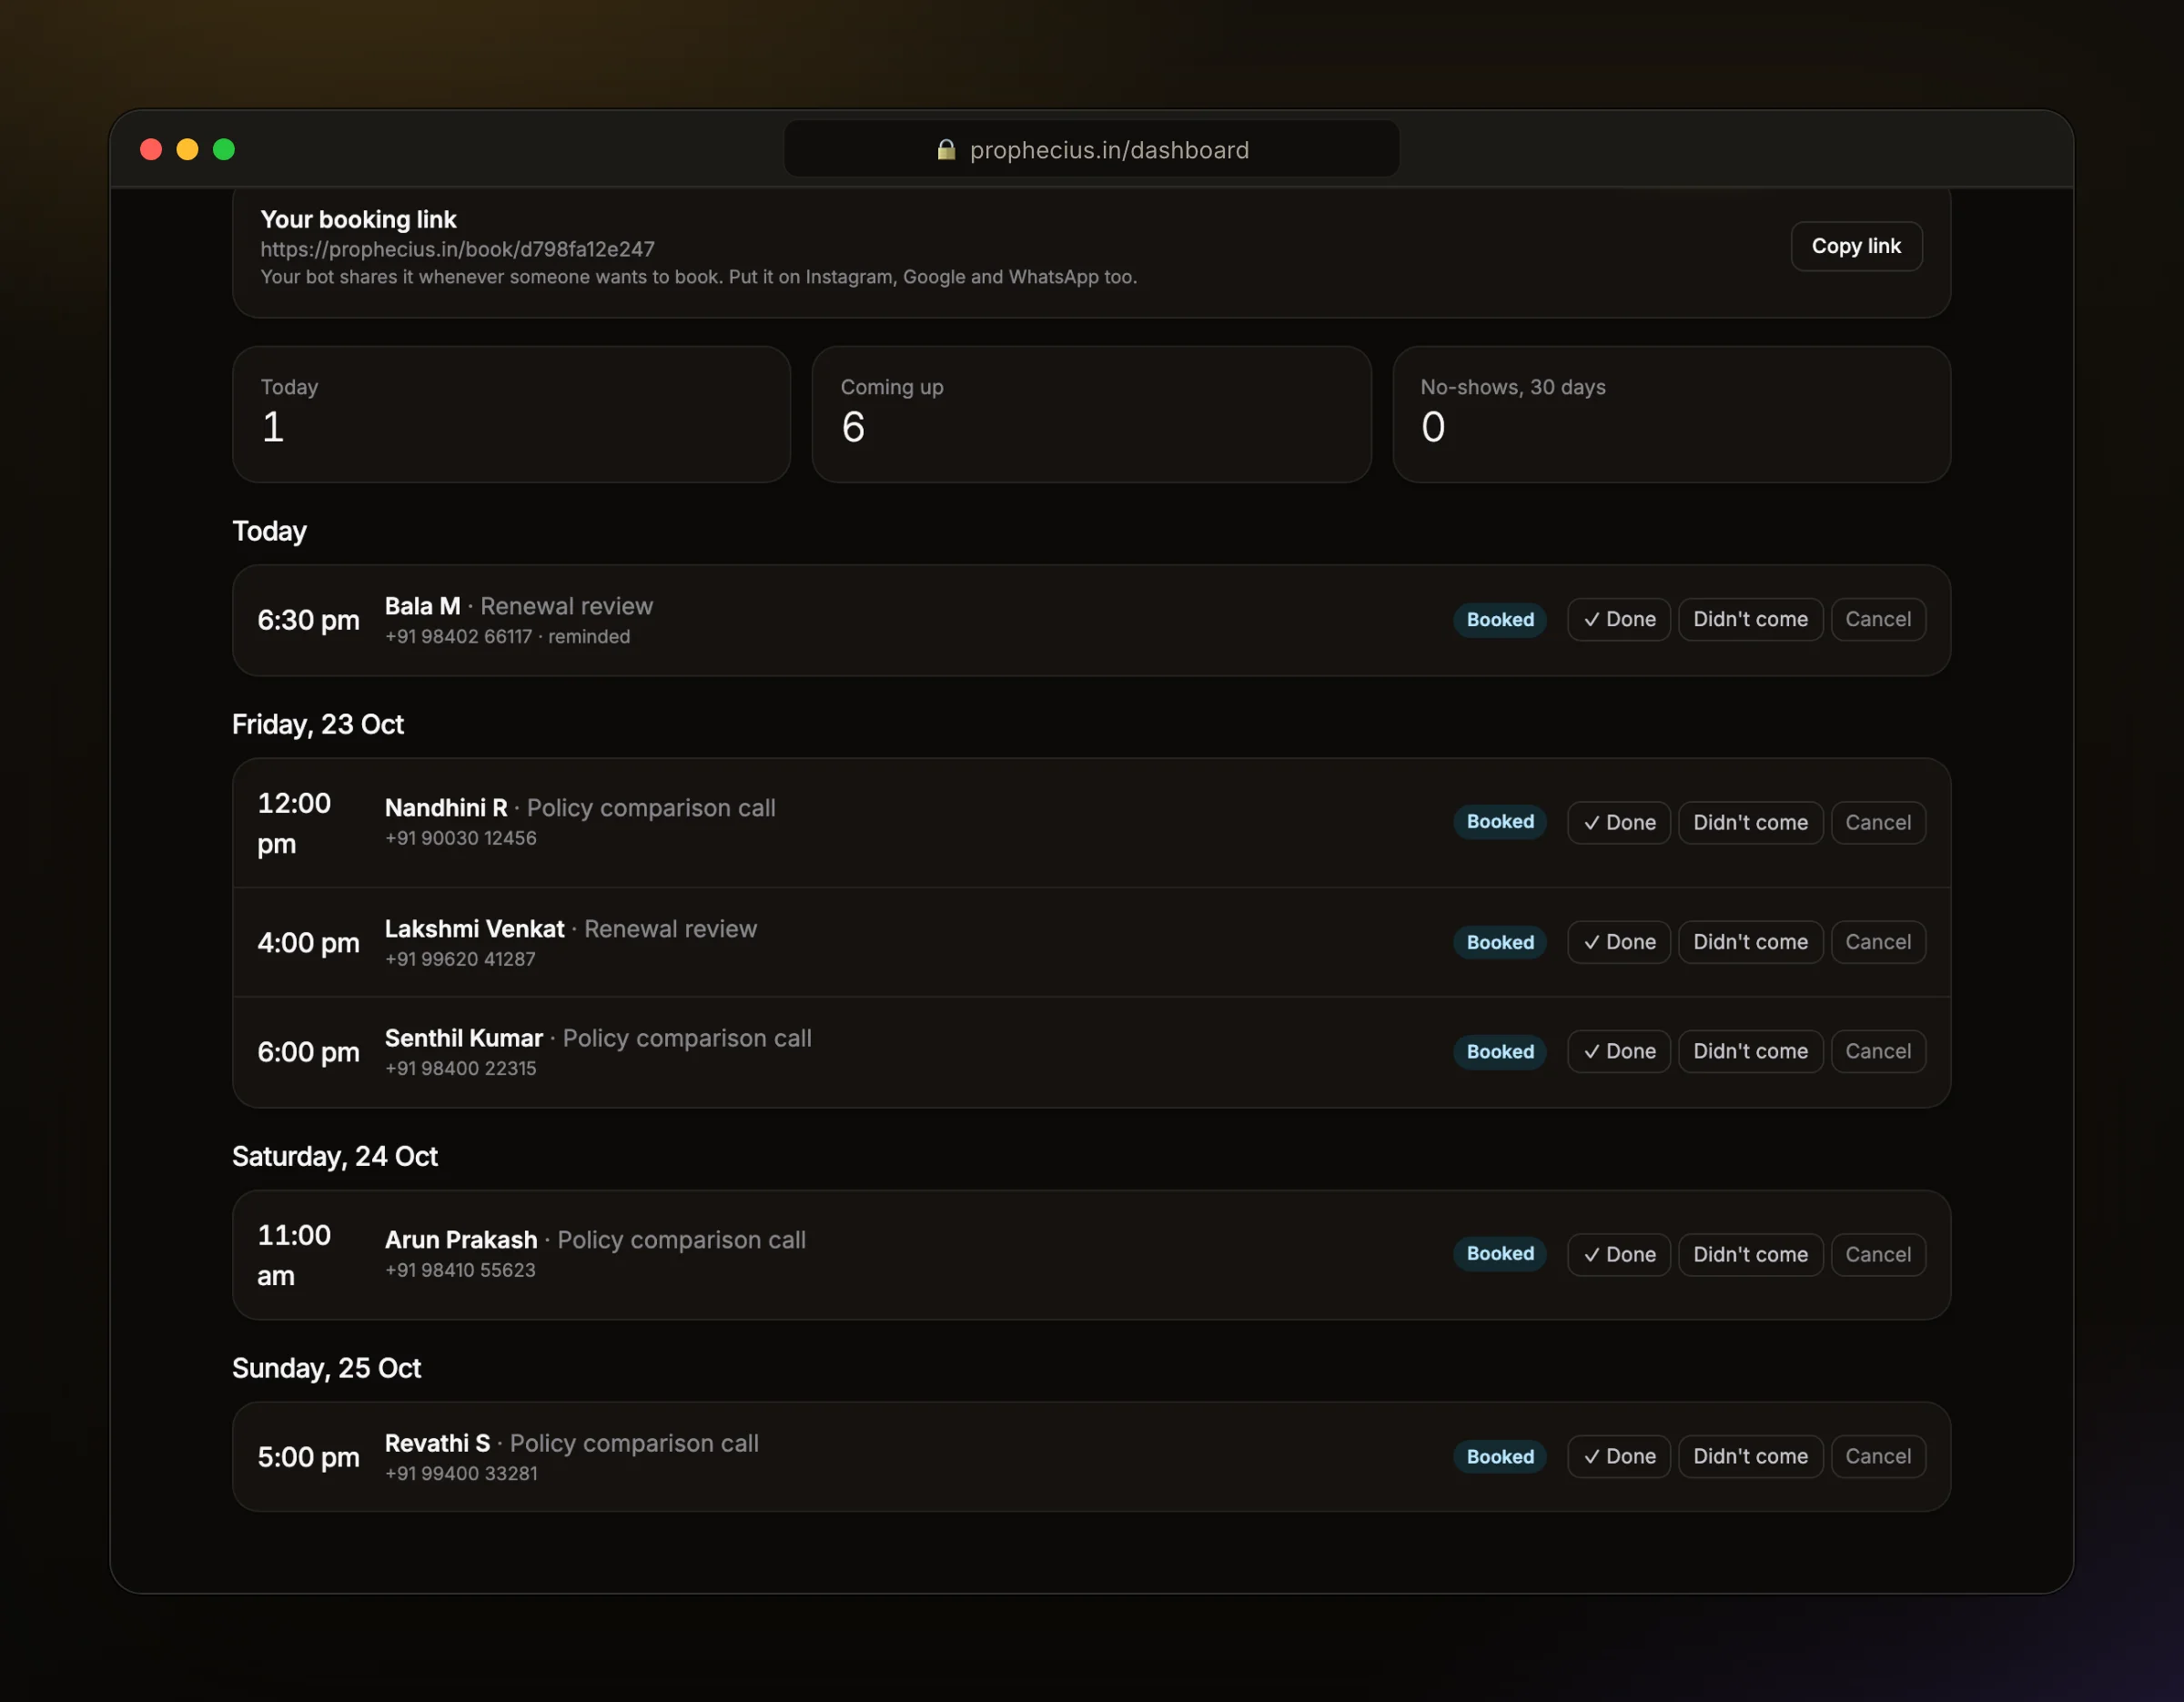This screenshot has width=2184, height=1702.
Task: Cancel Arun Prakash's 11:00 am call
Action: (x=1877, y=1254)
